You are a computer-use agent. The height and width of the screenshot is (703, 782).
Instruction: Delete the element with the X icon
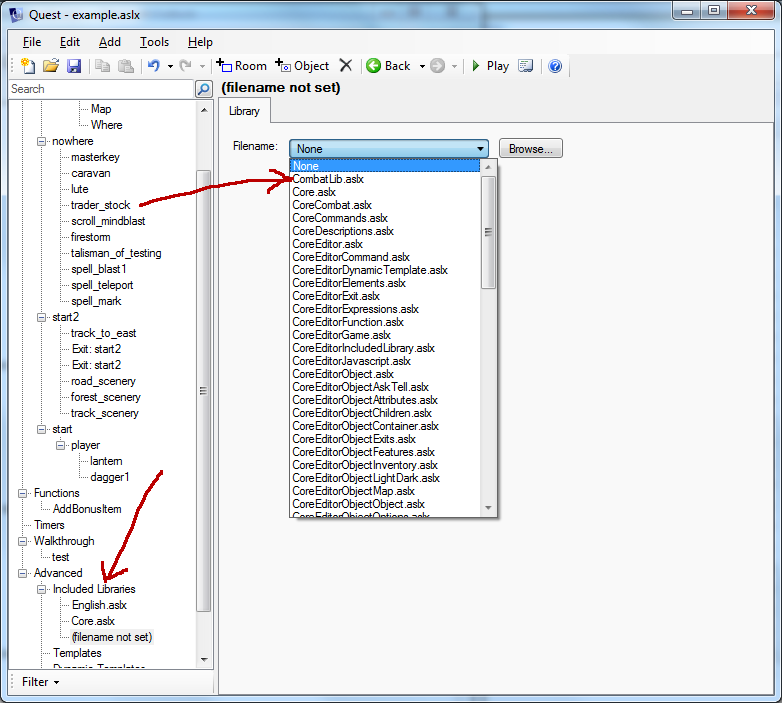pos(346,66)
